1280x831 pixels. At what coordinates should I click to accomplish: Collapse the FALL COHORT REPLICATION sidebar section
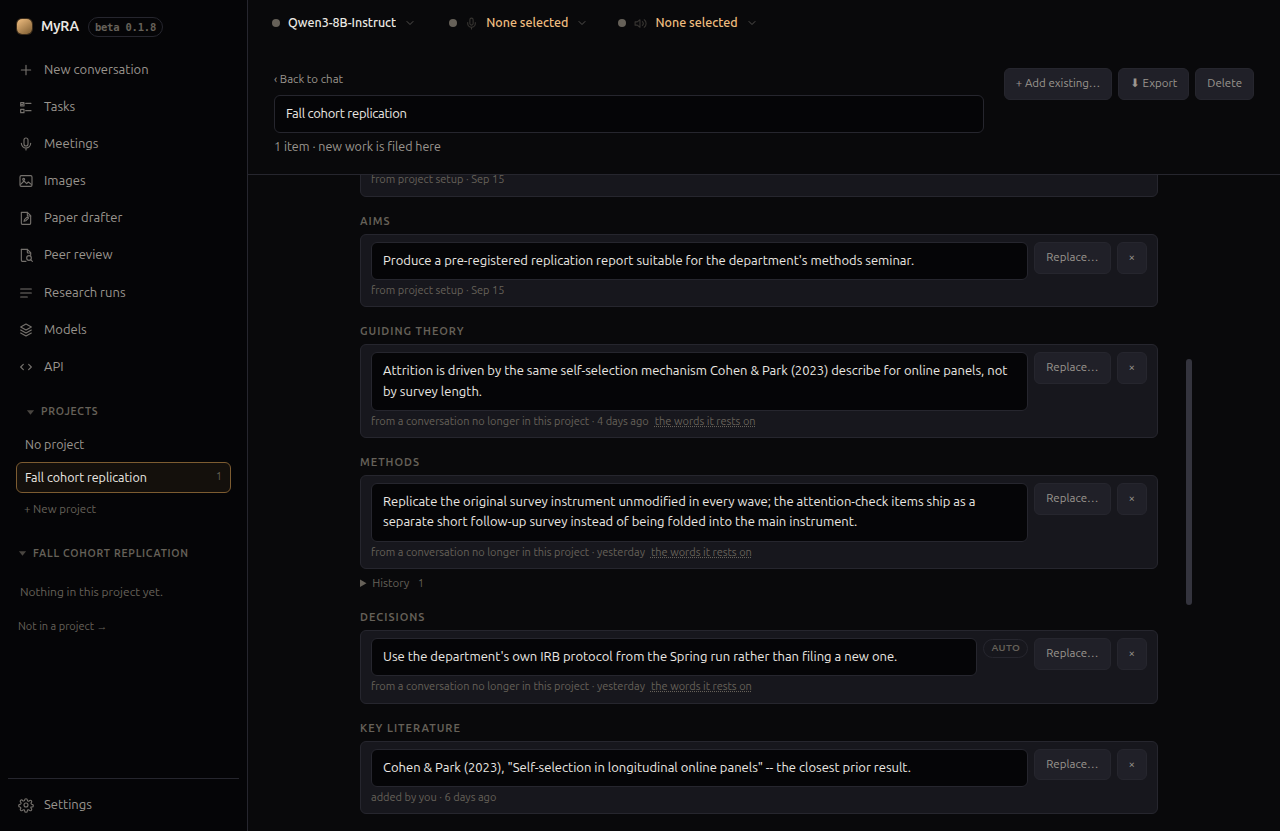click(103, 553)
